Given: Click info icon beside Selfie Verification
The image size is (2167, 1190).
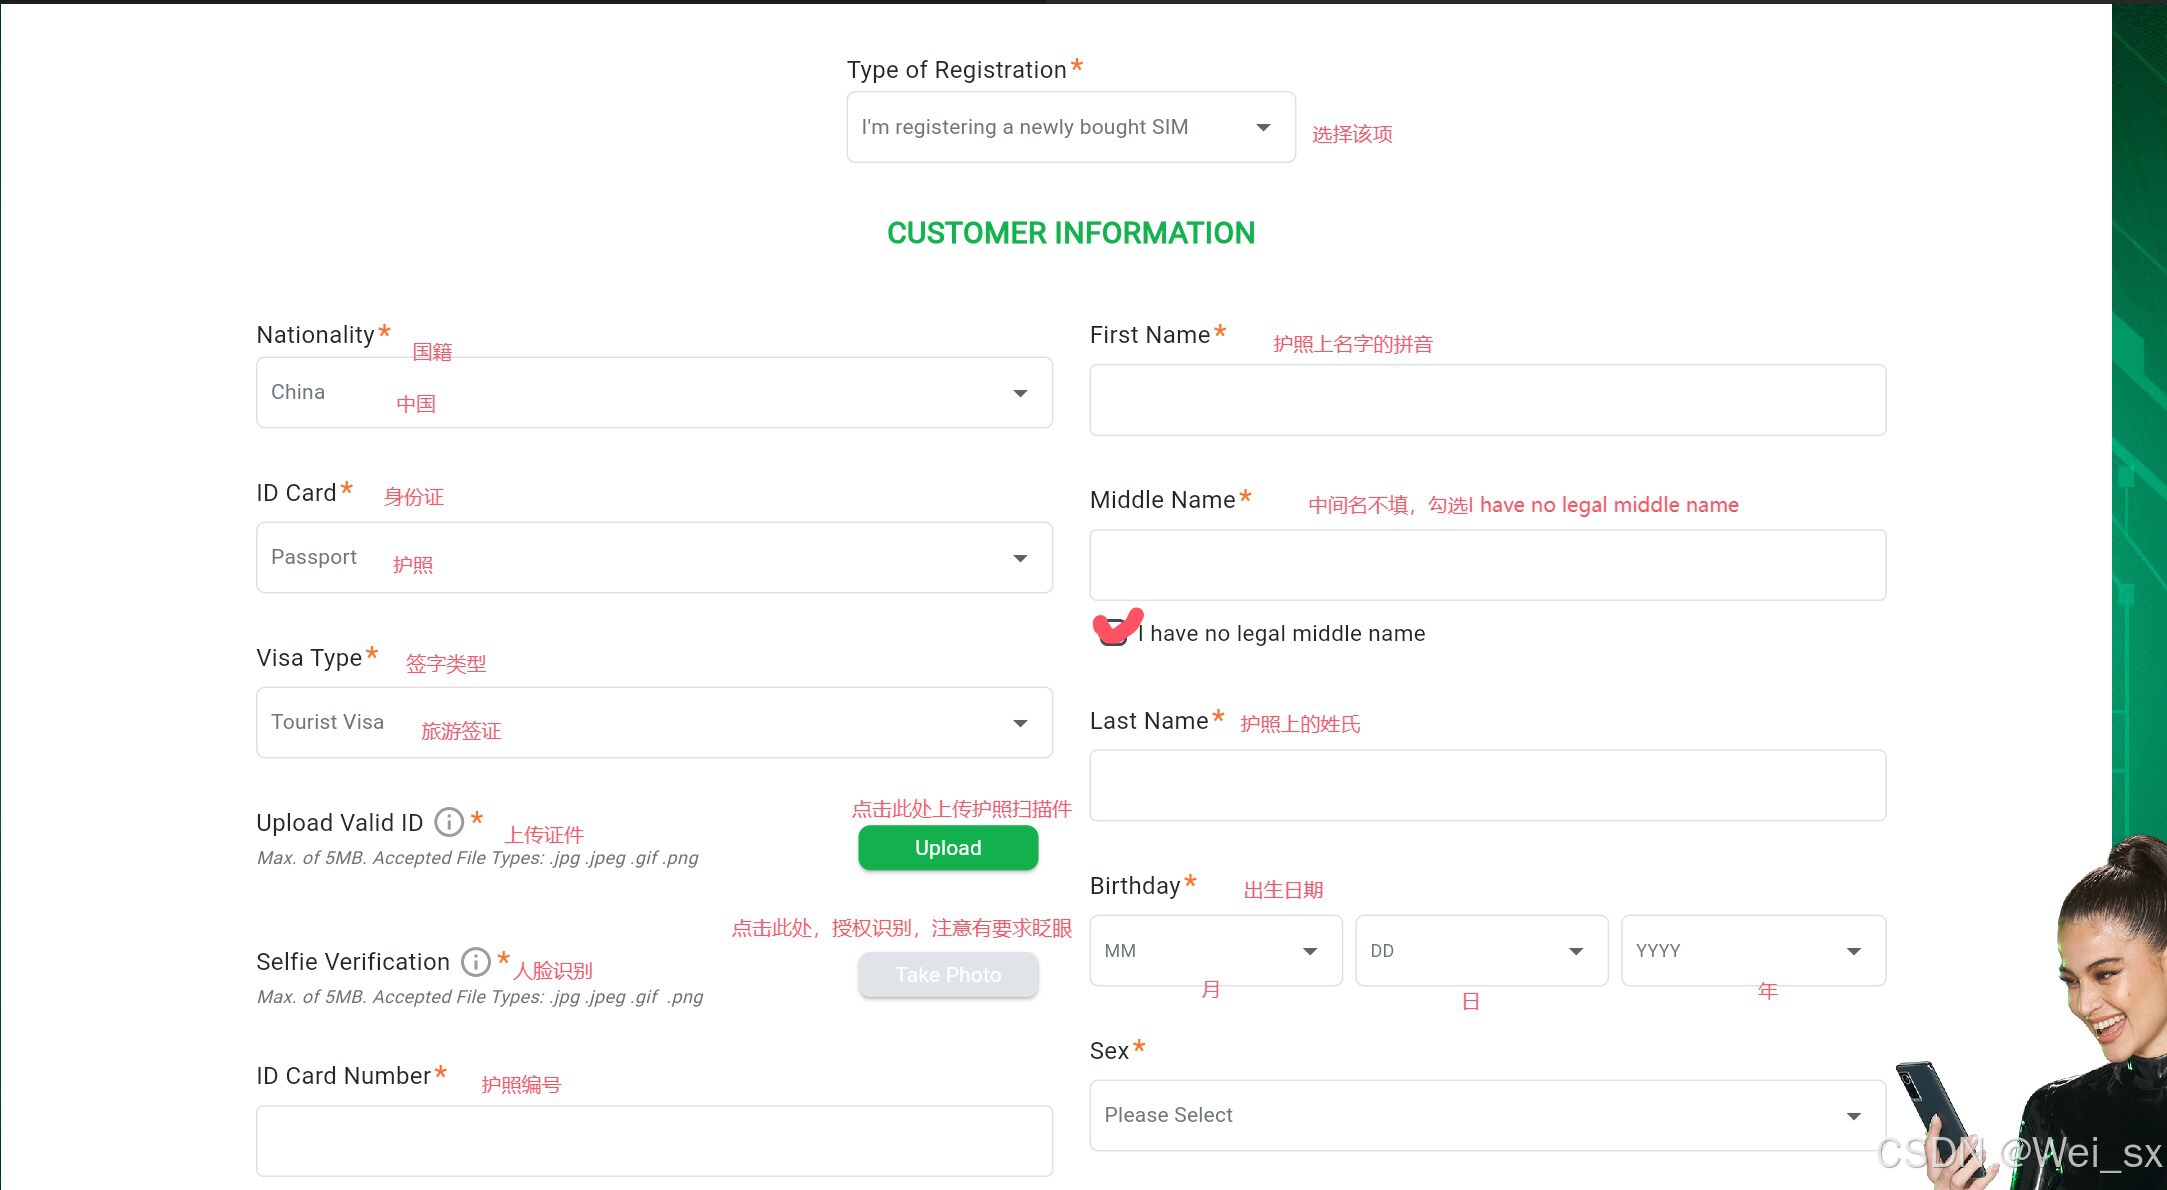Looking at the screenshot, I should coord(476,962).
